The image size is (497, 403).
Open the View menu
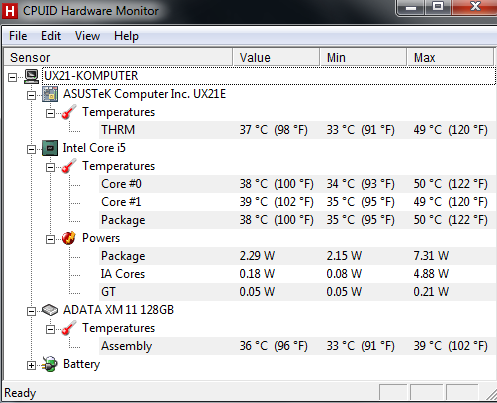[87, 36]
